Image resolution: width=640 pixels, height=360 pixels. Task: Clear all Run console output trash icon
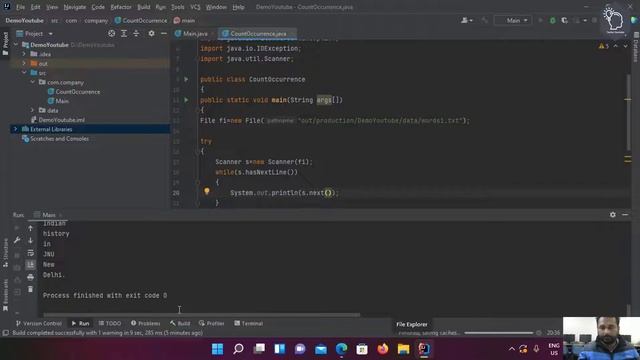[x=30, y=289]
